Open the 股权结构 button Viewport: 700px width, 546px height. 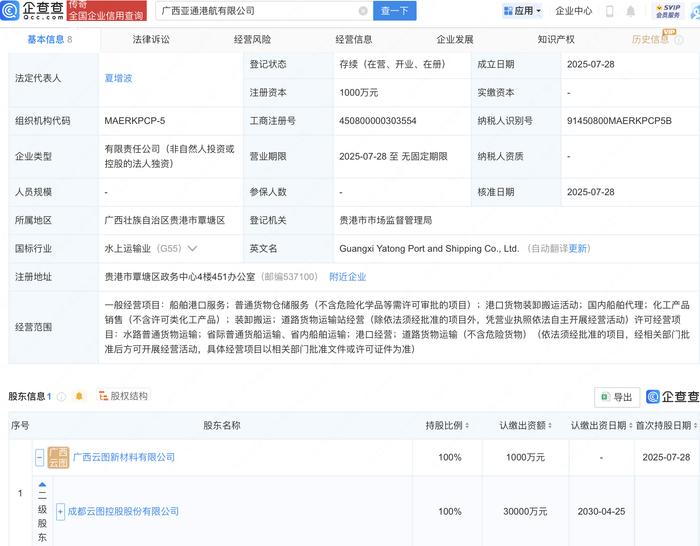[x=124, y=396]
